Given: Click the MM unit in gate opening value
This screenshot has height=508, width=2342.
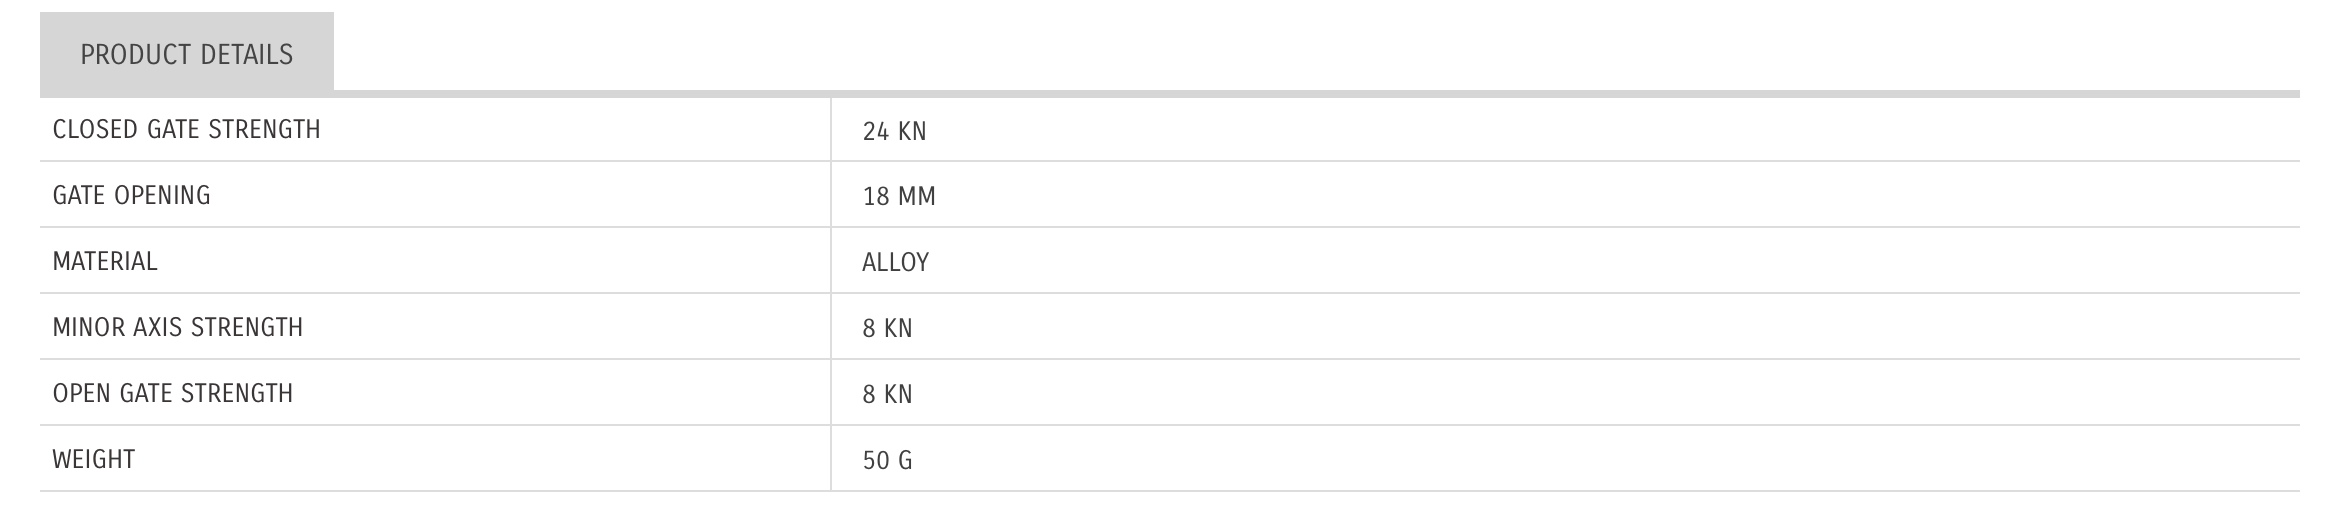Looking at the screenshot, I should pos(917,197).
